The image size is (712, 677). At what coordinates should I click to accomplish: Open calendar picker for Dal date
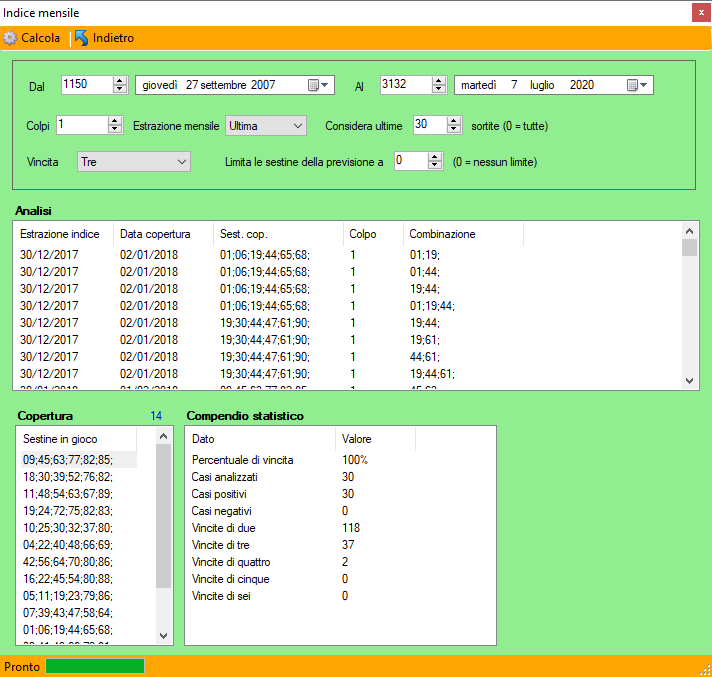(318, 85)
